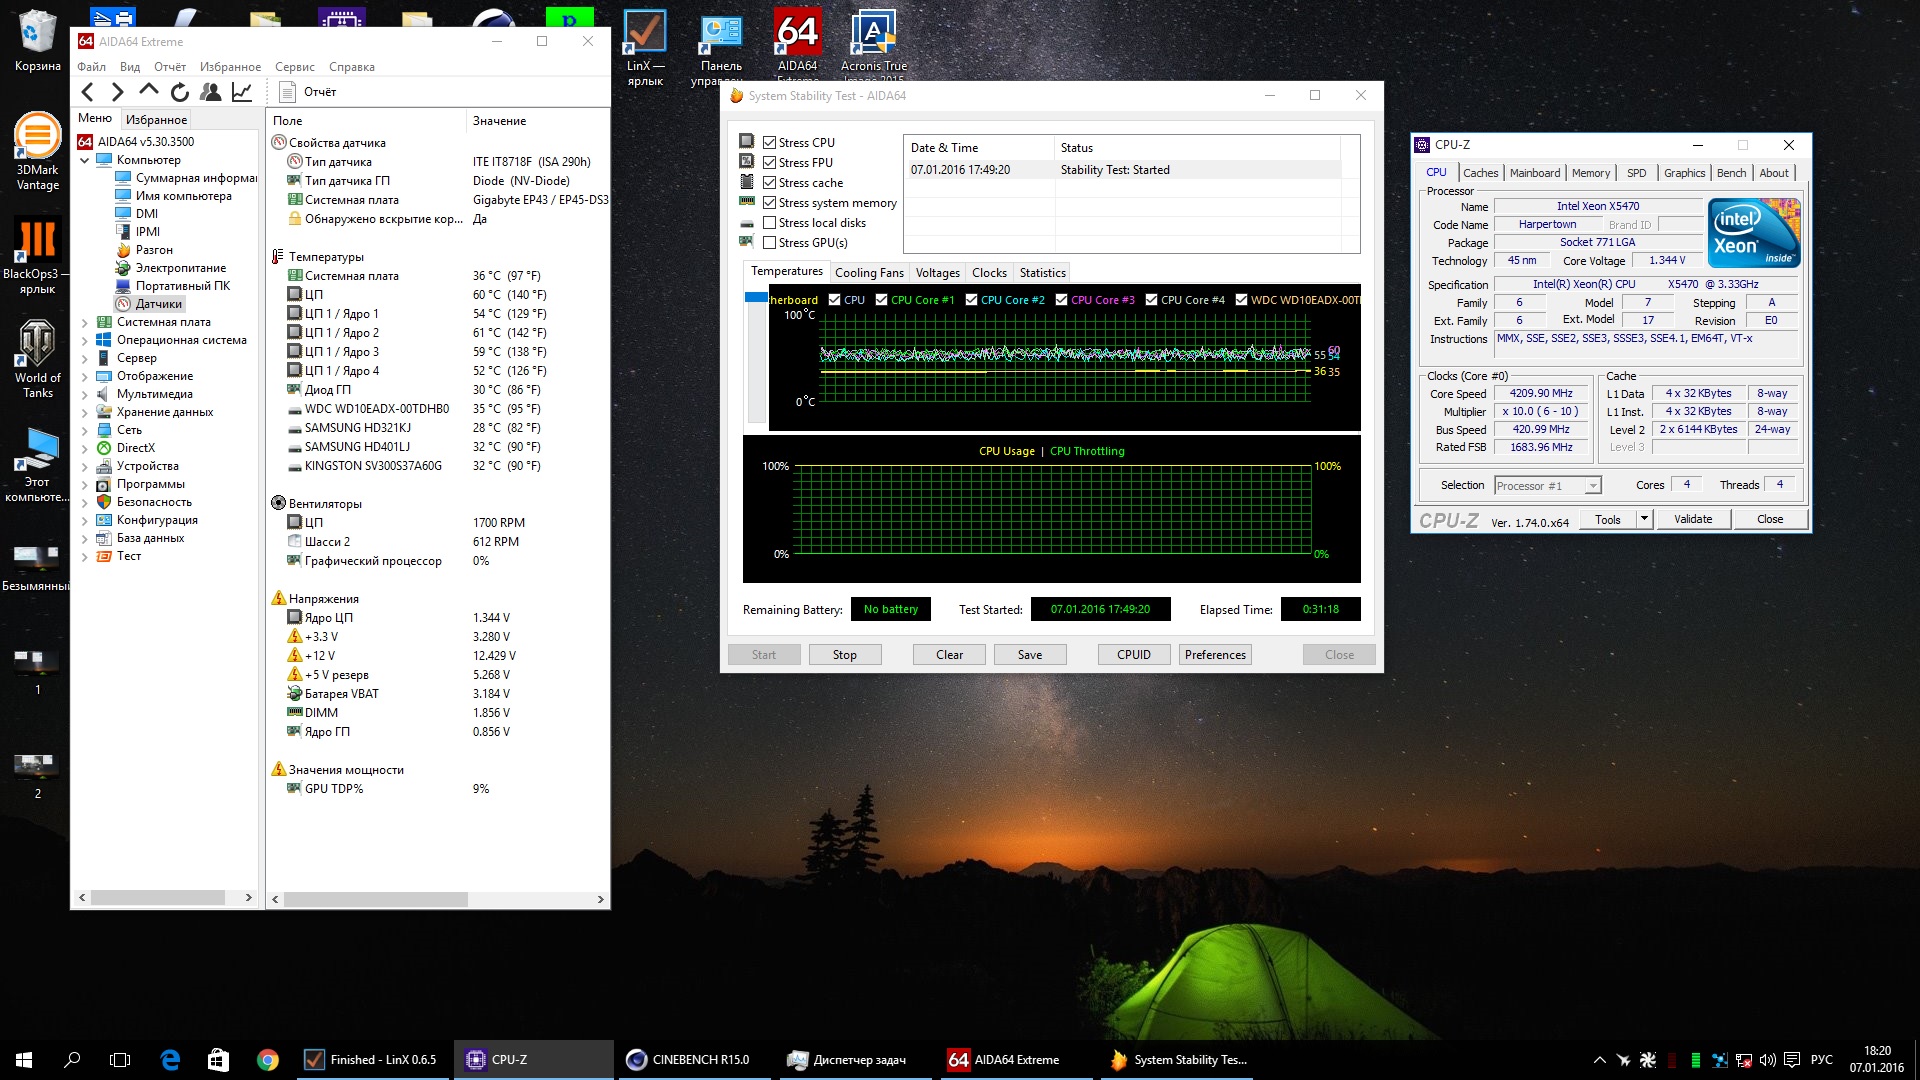Click the user favorites icon in AIDA64 toolbar
The image size is (1920, 1080).
211,92
